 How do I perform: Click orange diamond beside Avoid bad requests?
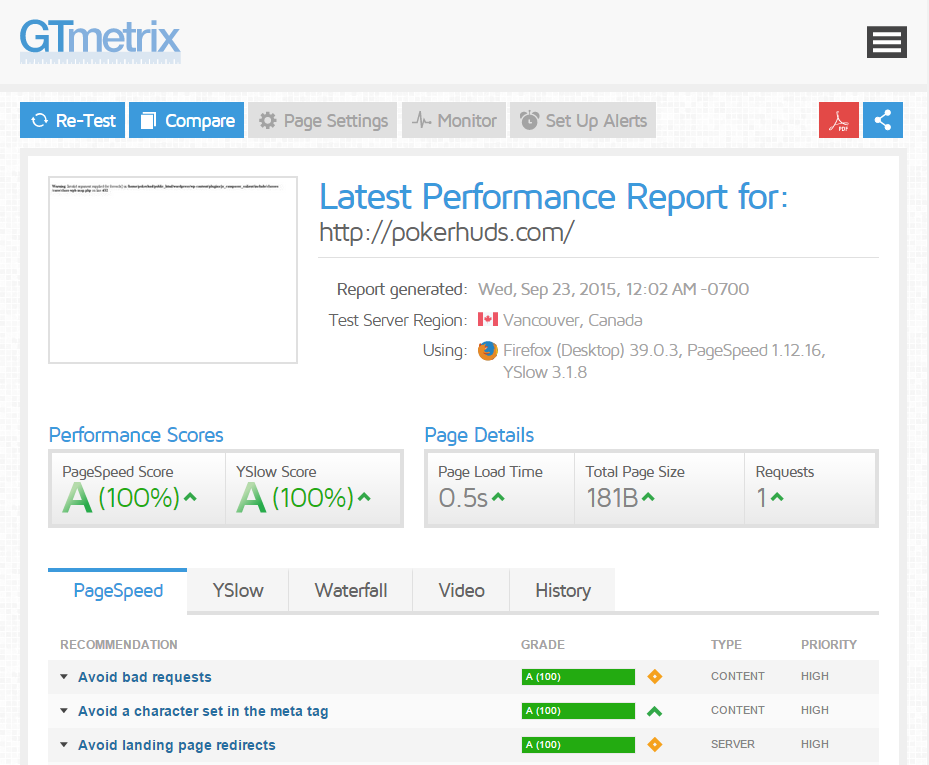[655, 676]
